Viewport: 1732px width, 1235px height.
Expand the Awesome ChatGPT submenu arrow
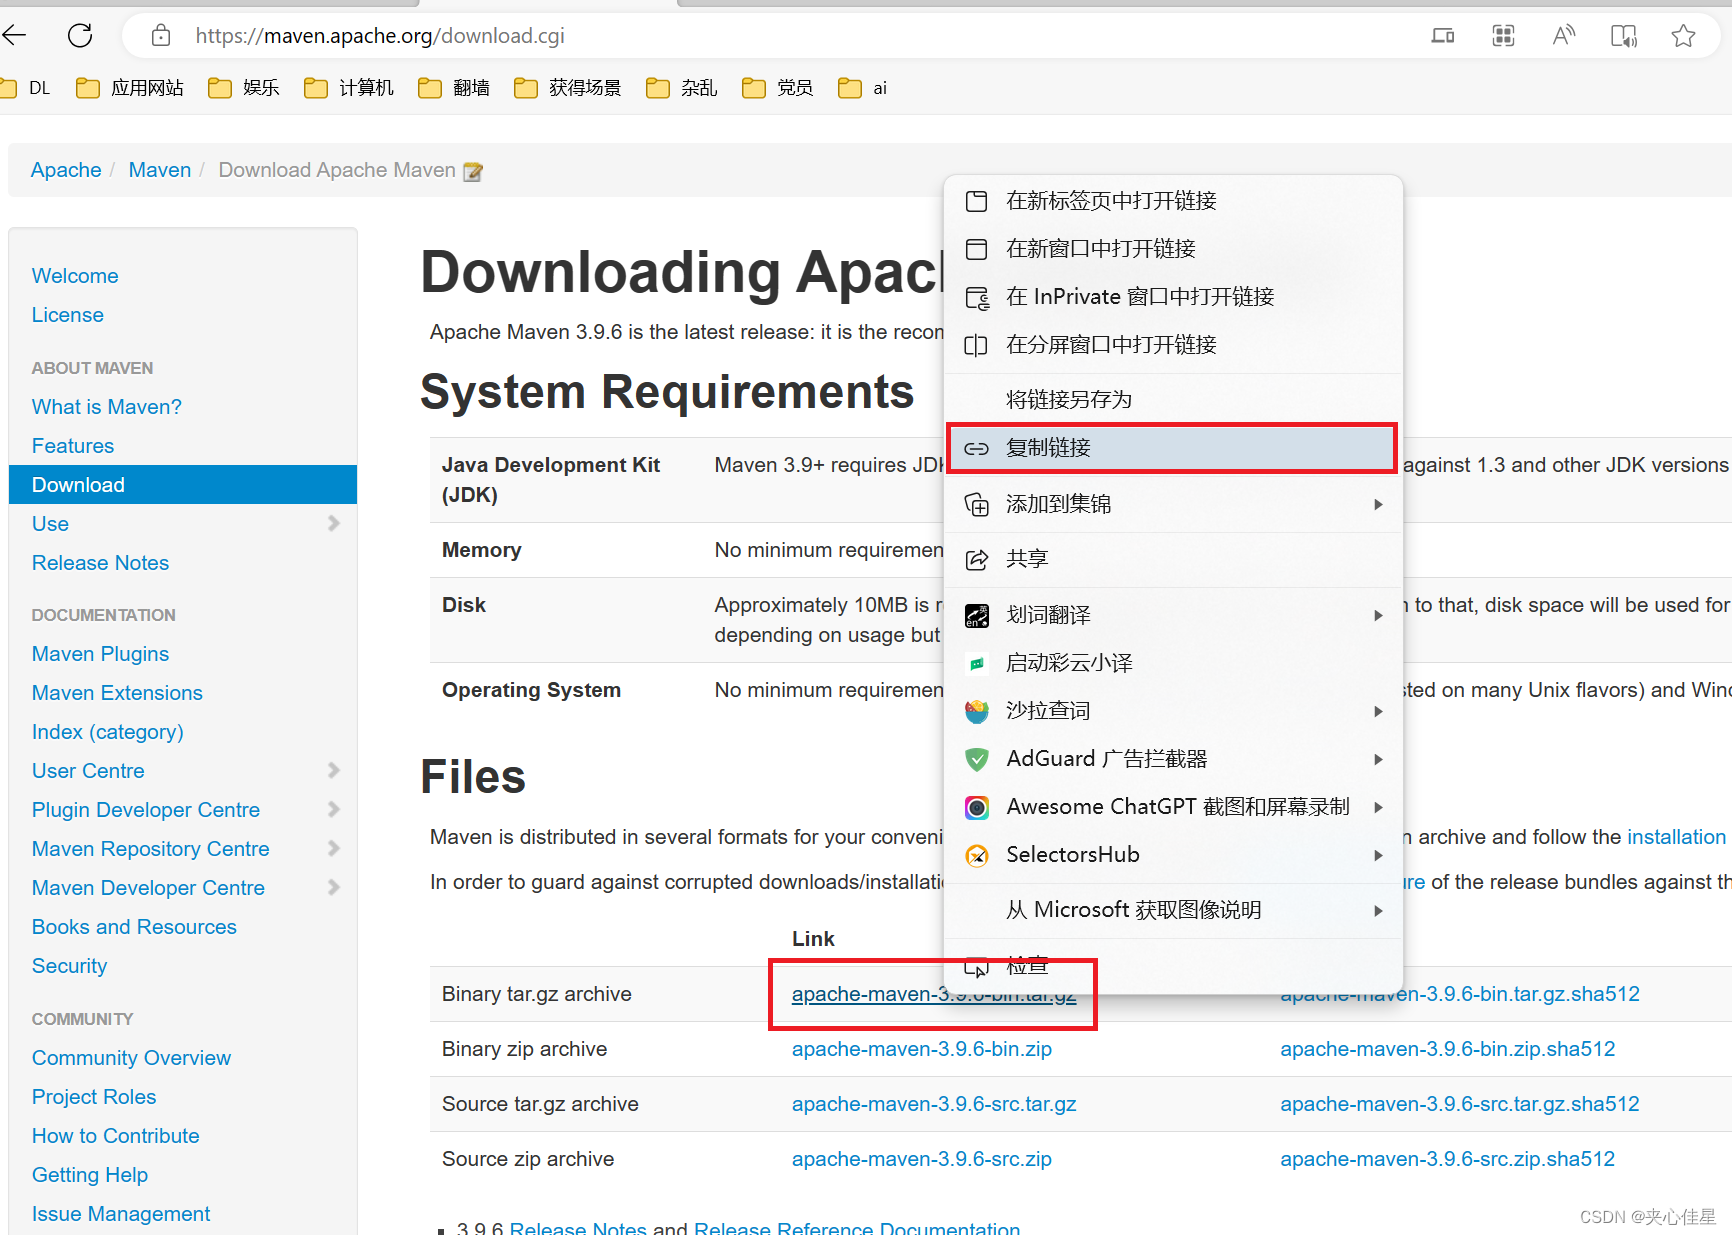1378,807
